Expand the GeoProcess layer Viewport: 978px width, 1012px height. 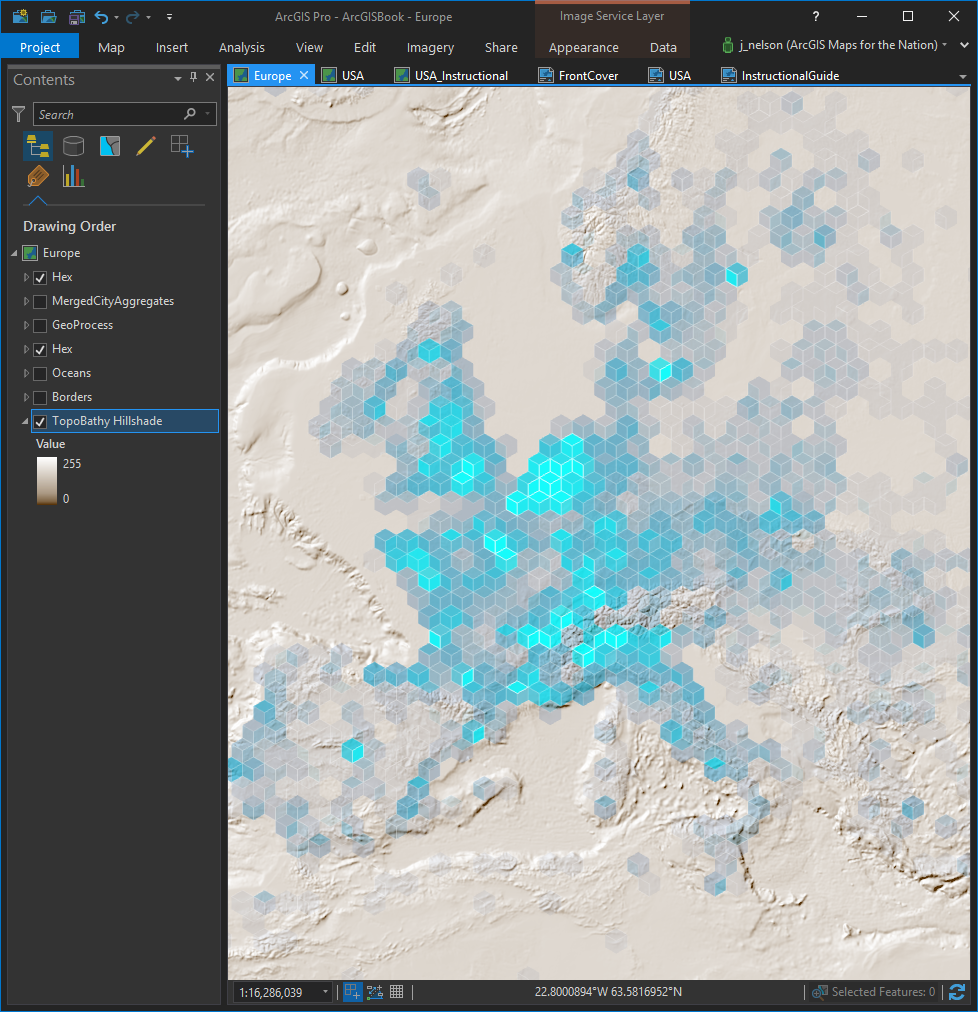pos(26,325)
